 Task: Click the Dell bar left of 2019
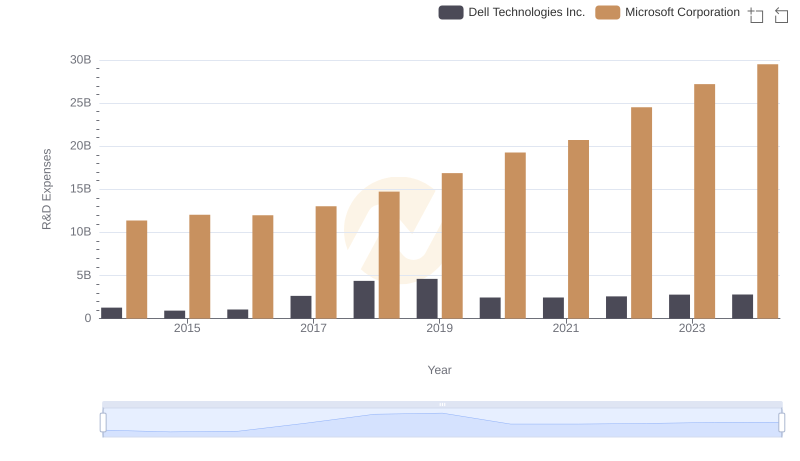[x=427, y=299]
